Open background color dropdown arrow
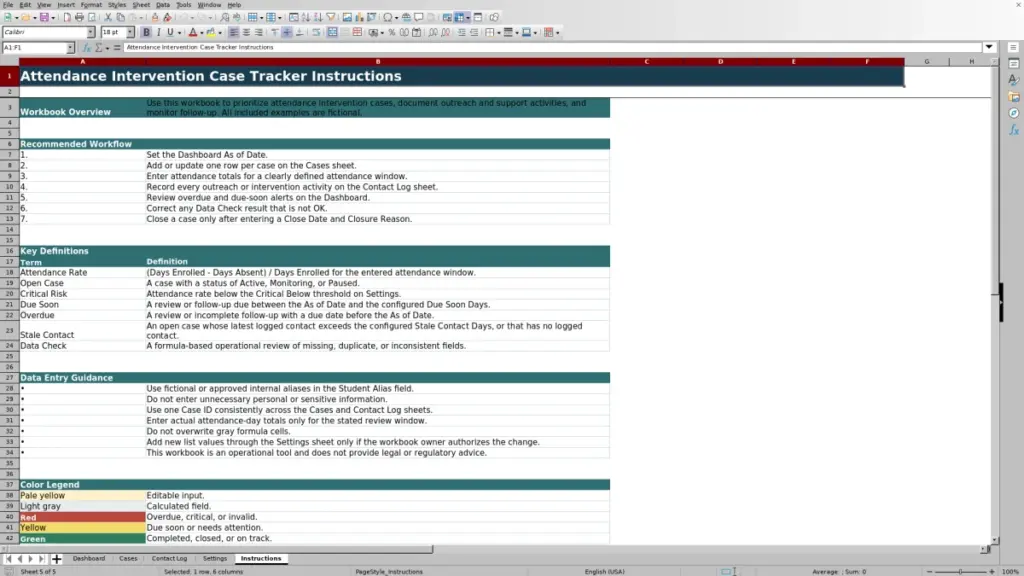1024x576 pixels. coord(220,32)
